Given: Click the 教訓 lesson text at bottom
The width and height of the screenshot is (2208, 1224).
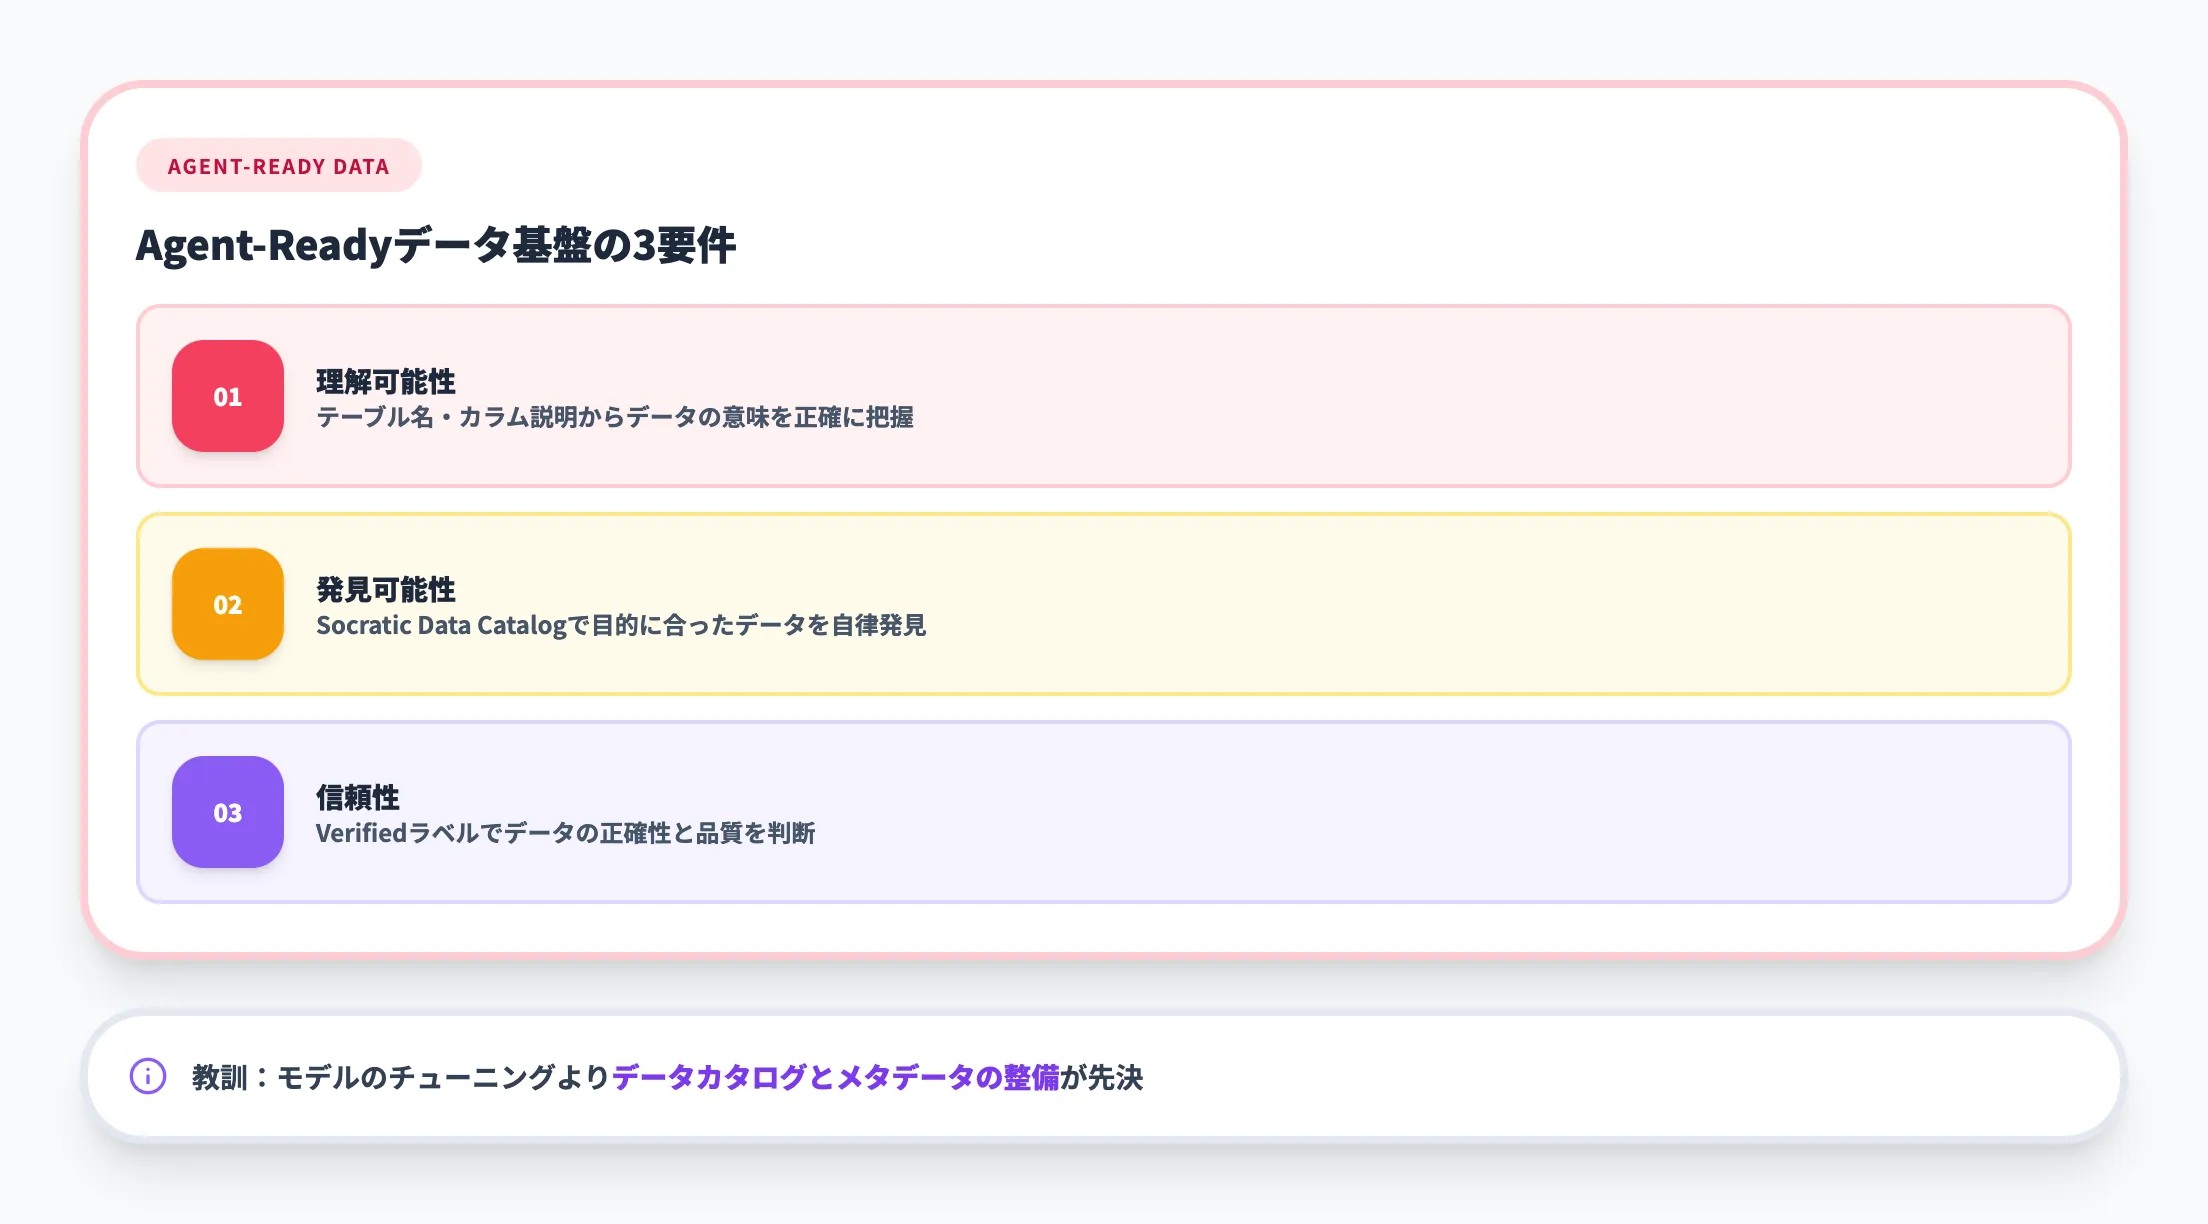Looking at the screenshot, I should click(x=220, y=1077).
